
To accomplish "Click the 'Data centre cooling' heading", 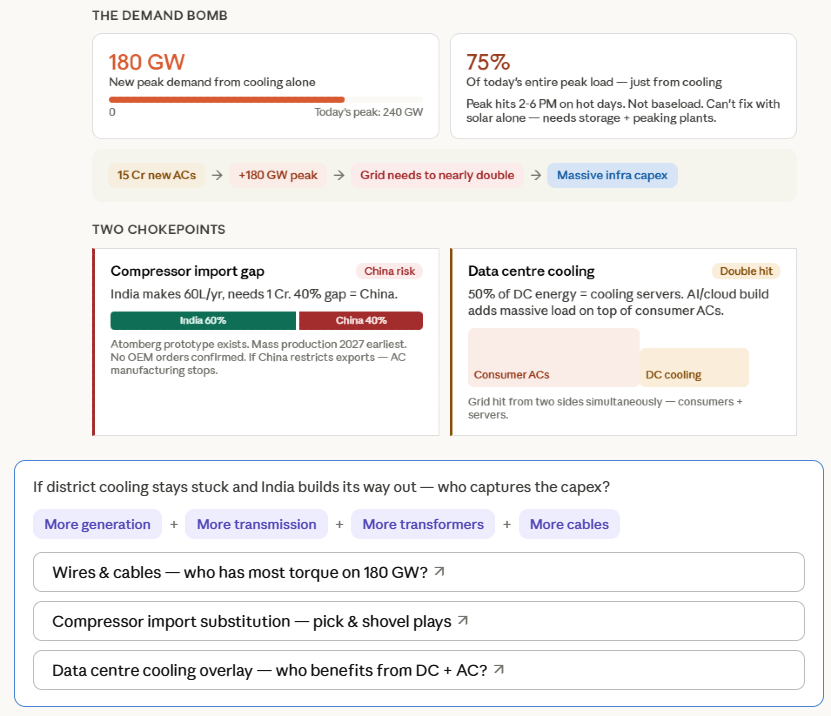I will pos(531,271).
